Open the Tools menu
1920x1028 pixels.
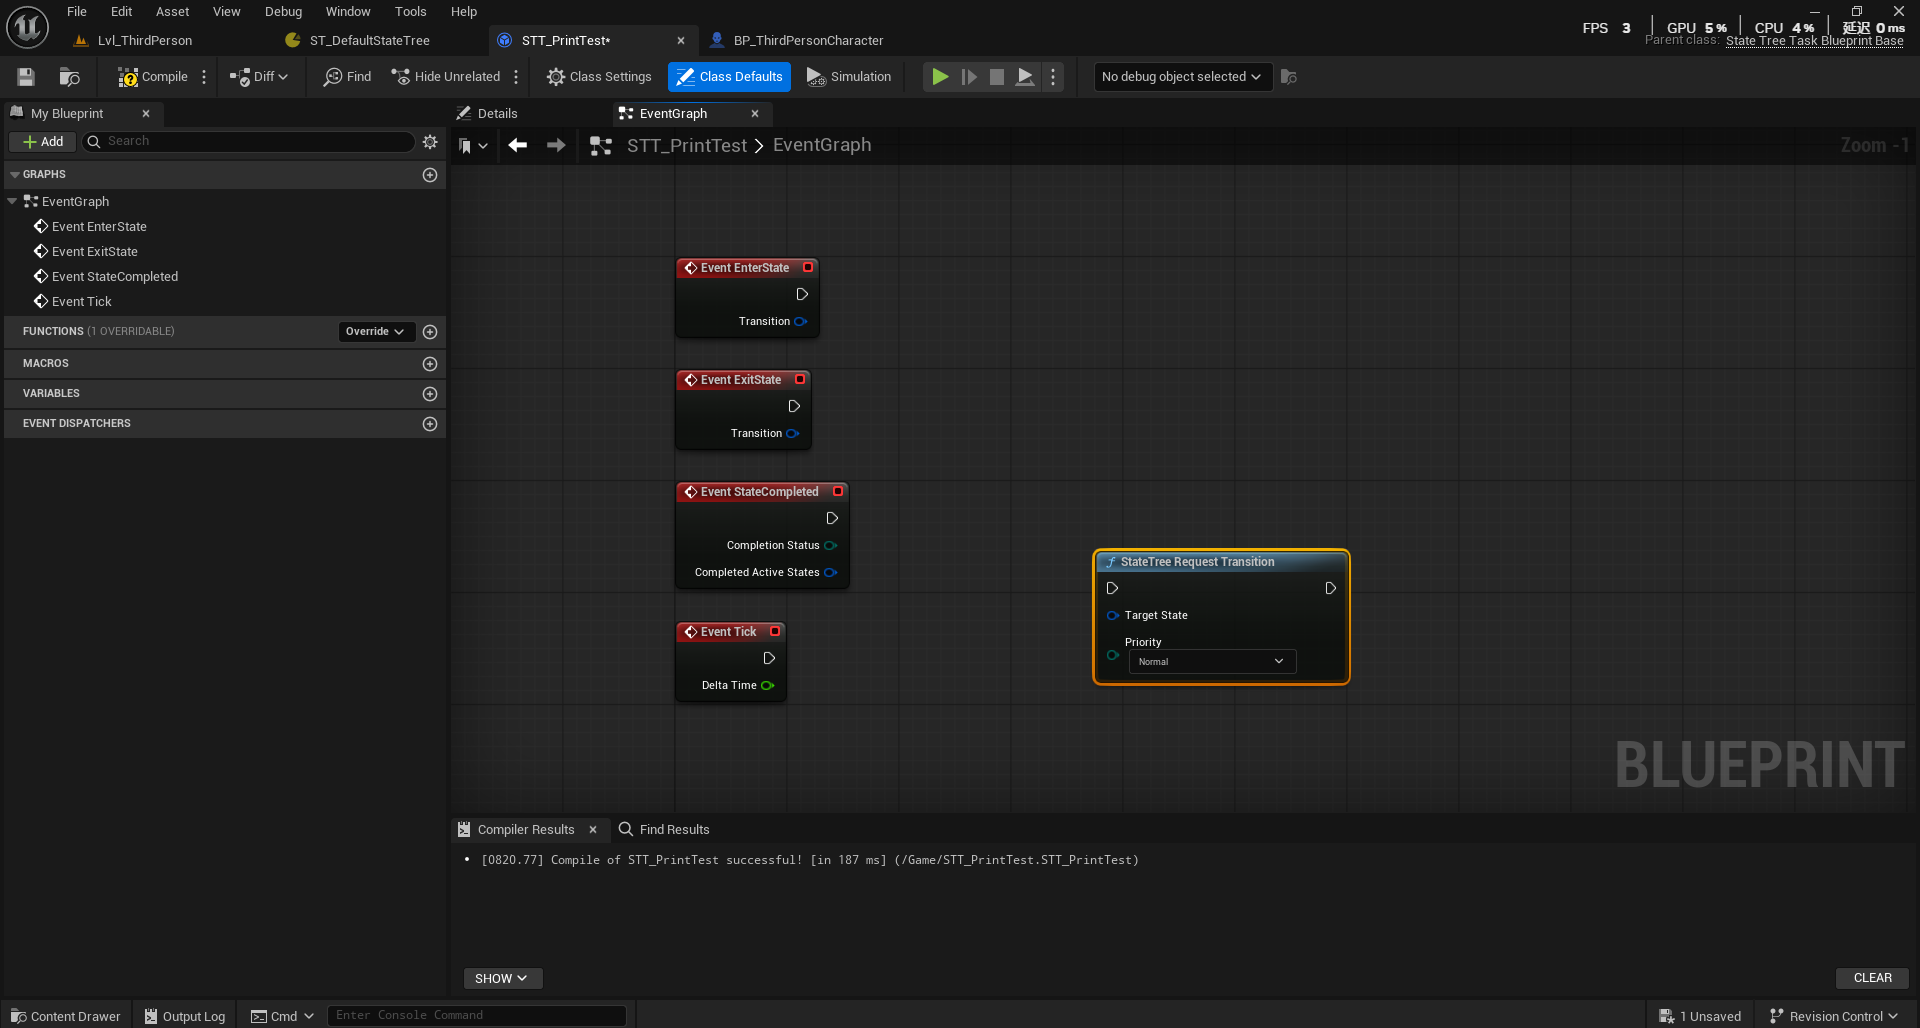coord(410,12)
